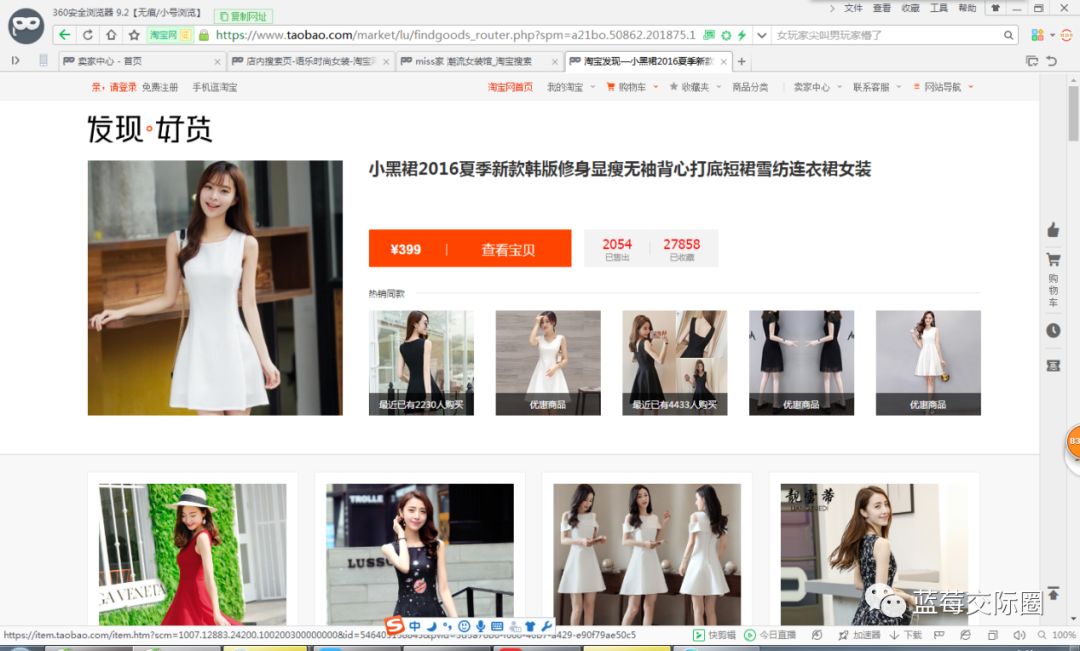Click the colorful extensions grid icon
1080x651 pixels.
[x=1037, y=35]
